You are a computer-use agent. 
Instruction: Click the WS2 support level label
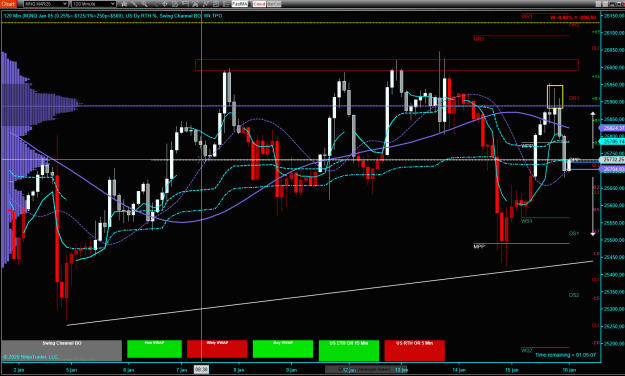coord(527,350)
